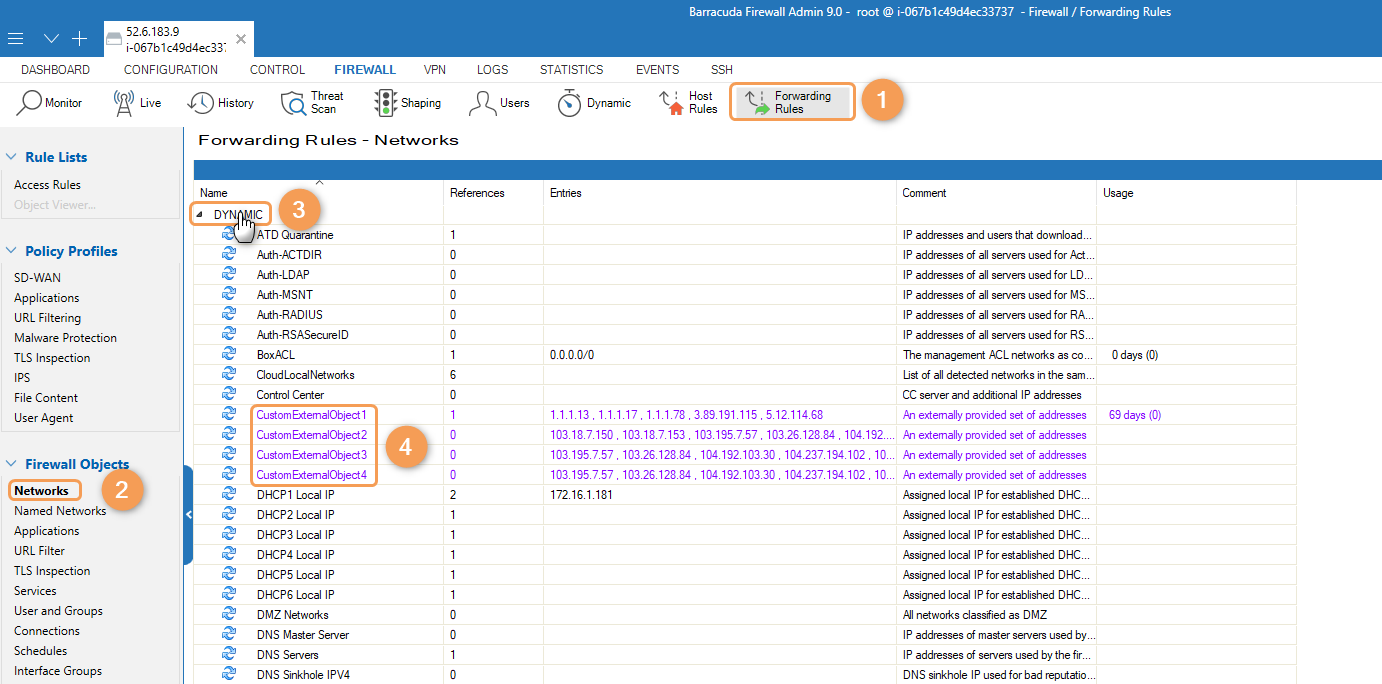Select the CustomExternalObject1 row
The image size is (1382, 684).
click(x=311, y=415)
